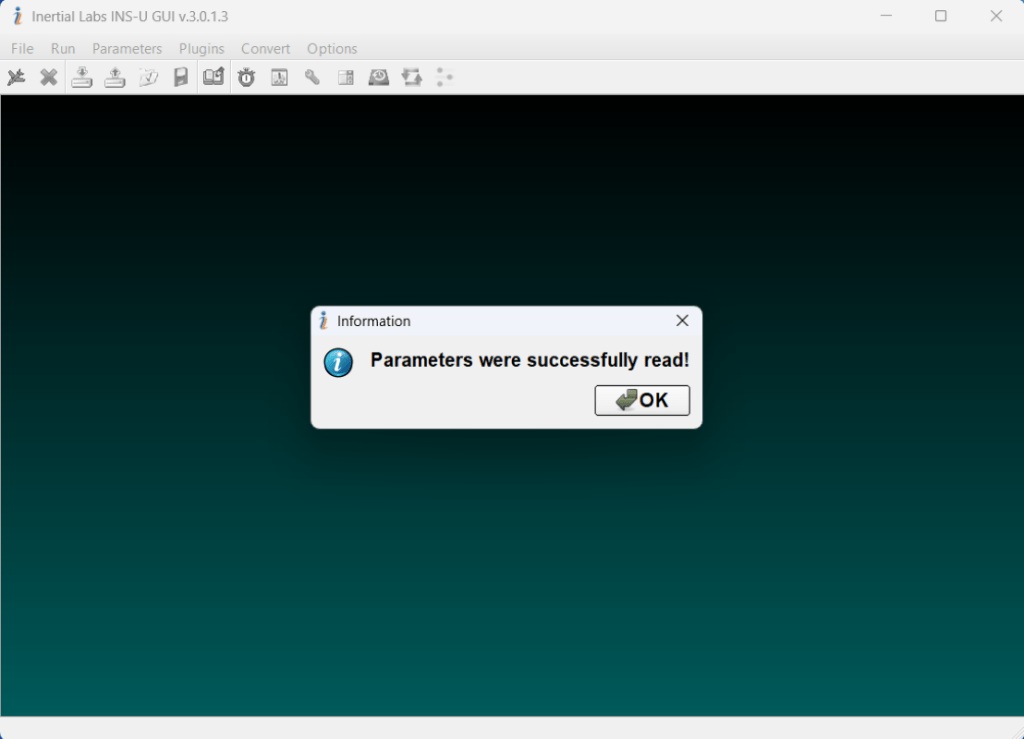Viewport: 1024px width, 739px height.
Task: Open the Plugins menu
Action: pos(201,48)
